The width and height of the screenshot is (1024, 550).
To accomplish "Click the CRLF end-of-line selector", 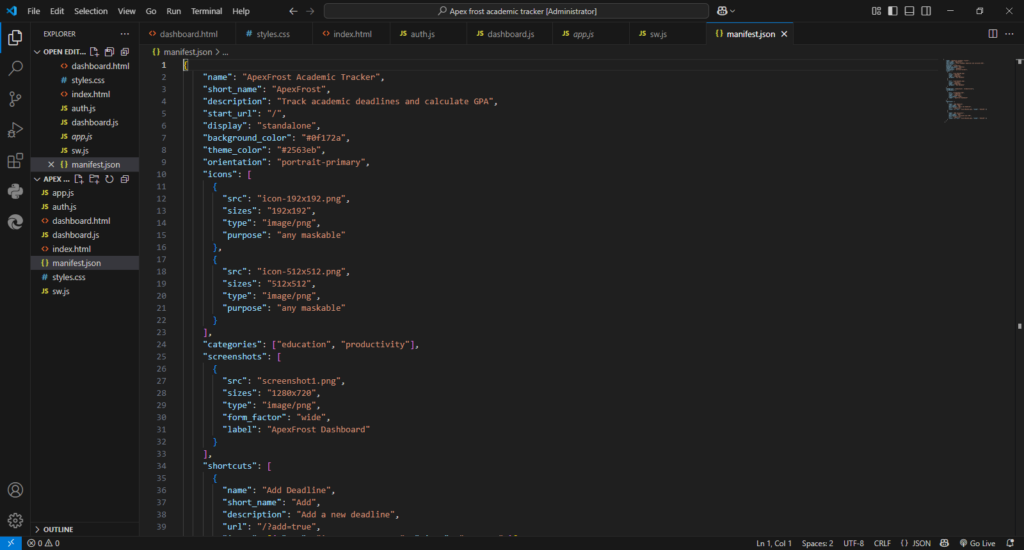I will pos(882,543).
